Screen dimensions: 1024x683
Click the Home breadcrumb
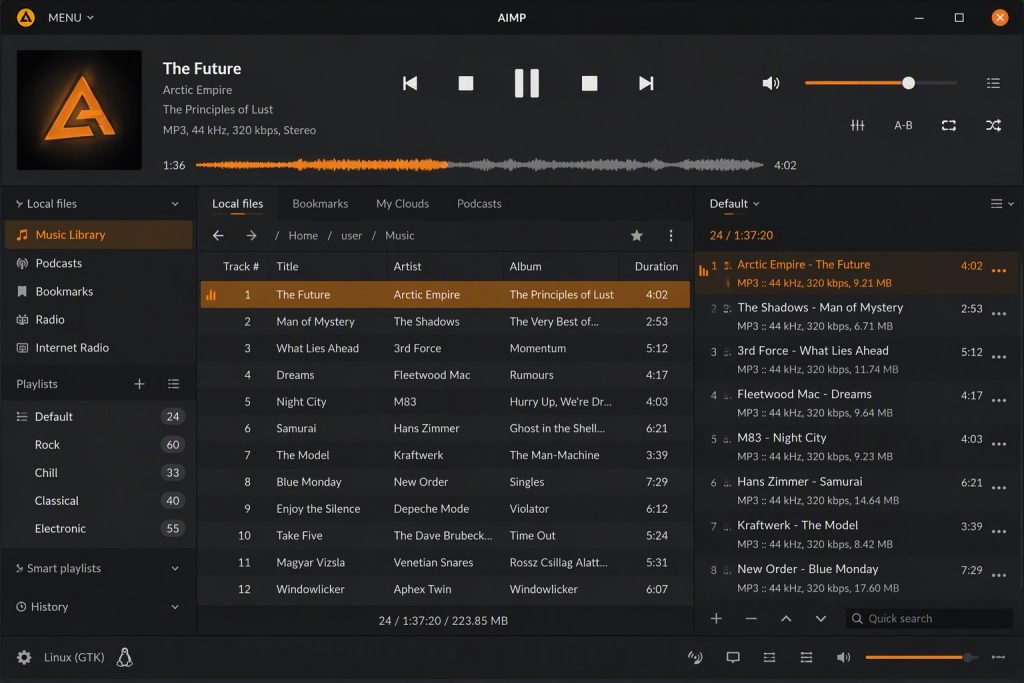pos(303,236)
